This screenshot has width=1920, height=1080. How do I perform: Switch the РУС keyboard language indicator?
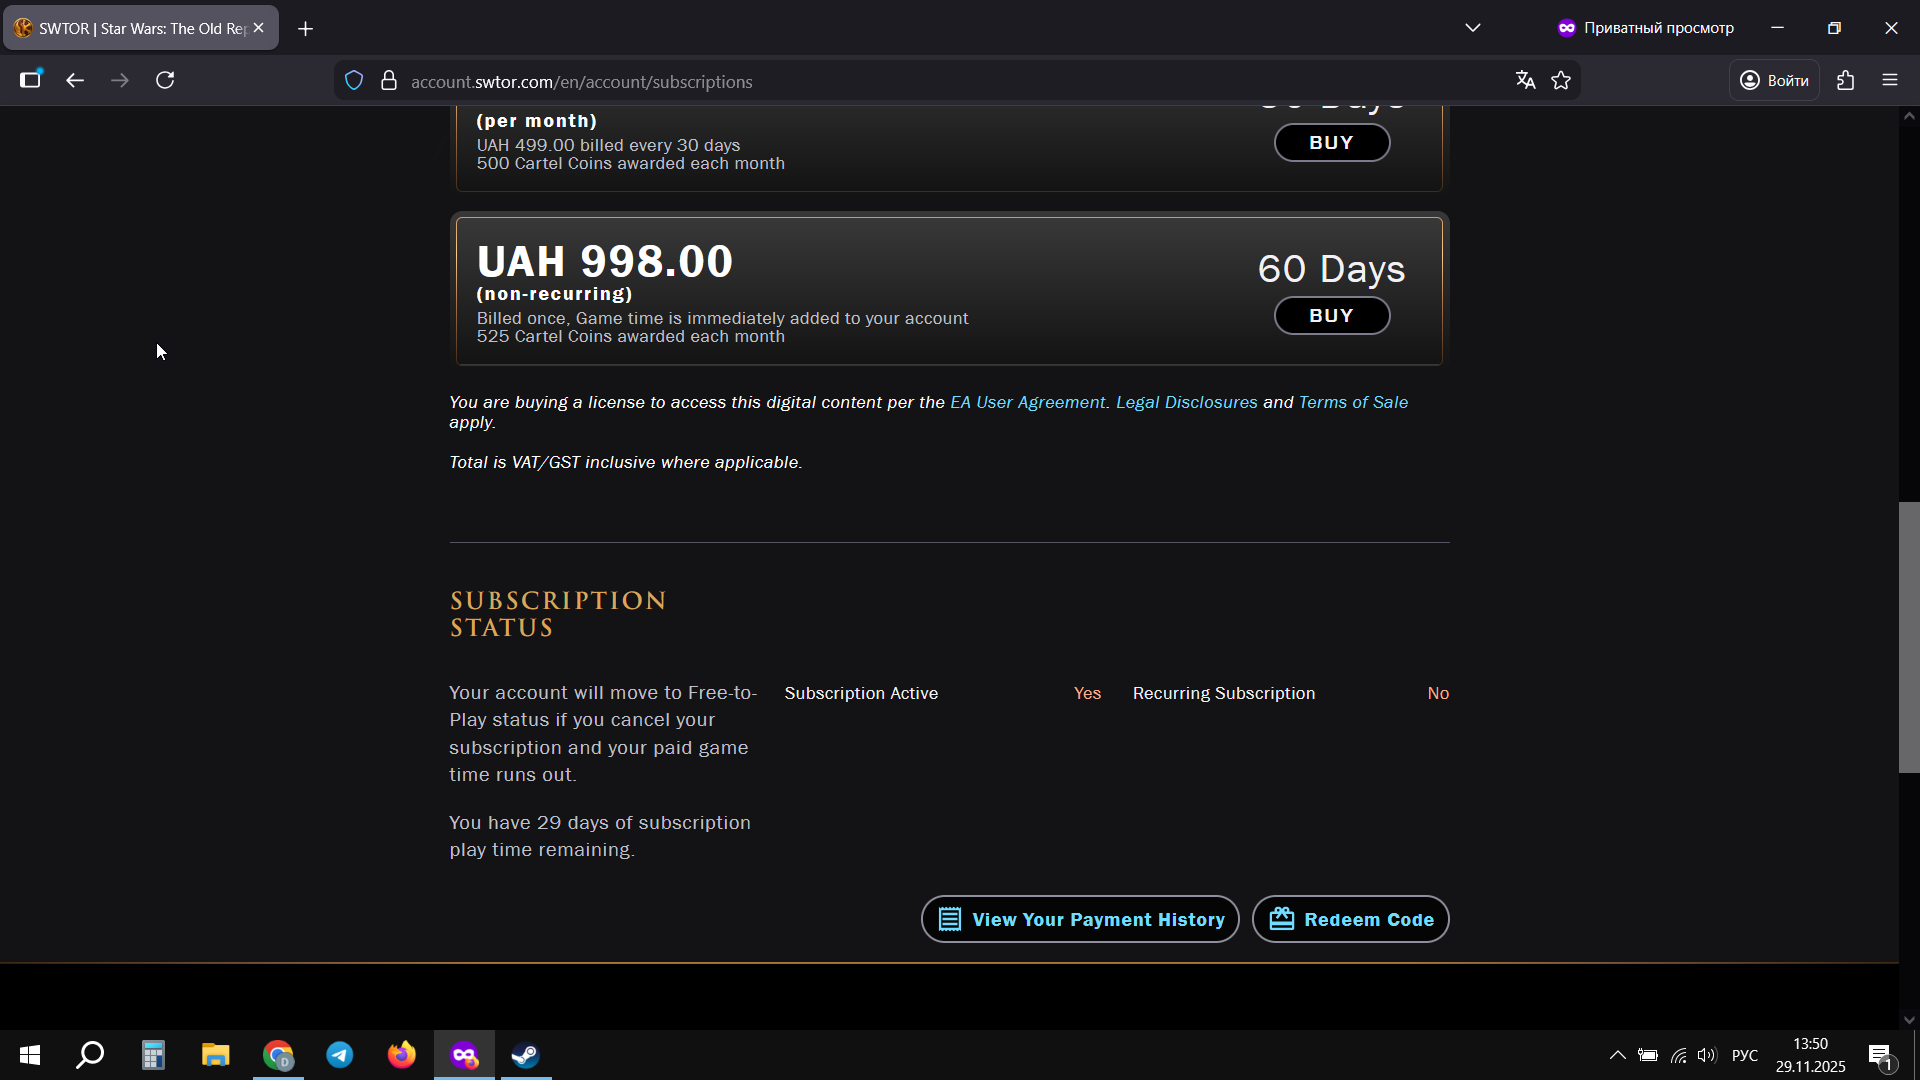click(1744, 1055)
